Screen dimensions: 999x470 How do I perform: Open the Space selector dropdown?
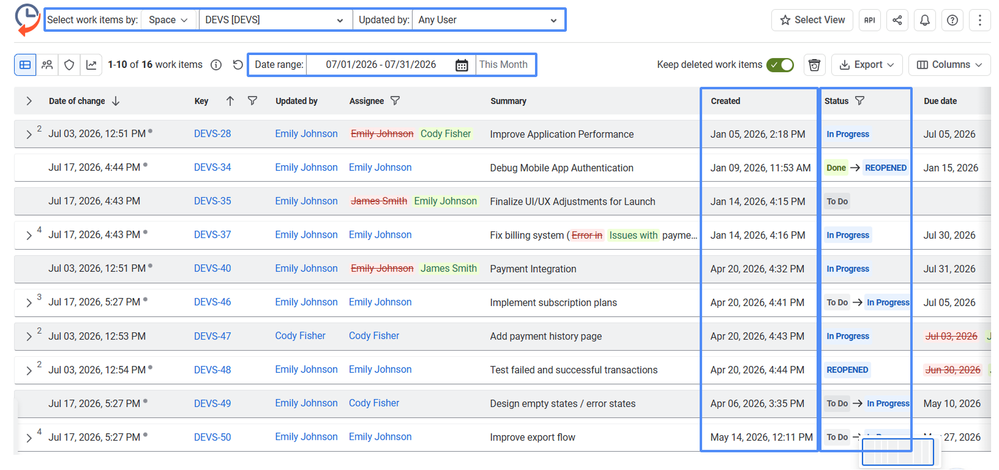(x=169, y=20)
